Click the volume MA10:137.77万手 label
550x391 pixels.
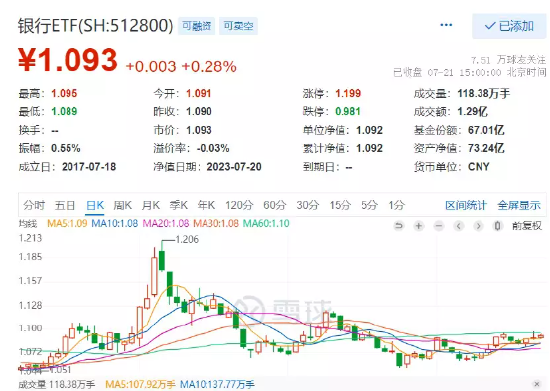[217, 384]
